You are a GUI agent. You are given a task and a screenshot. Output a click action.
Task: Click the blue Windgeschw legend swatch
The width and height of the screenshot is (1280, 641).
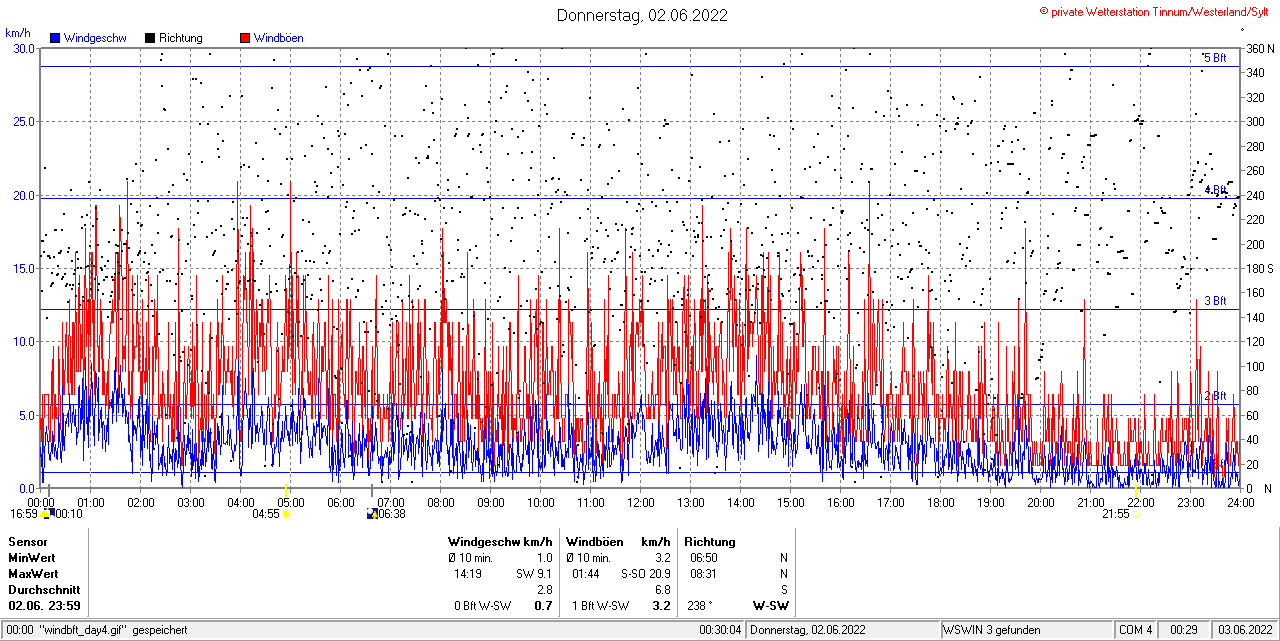coord(55,38)
